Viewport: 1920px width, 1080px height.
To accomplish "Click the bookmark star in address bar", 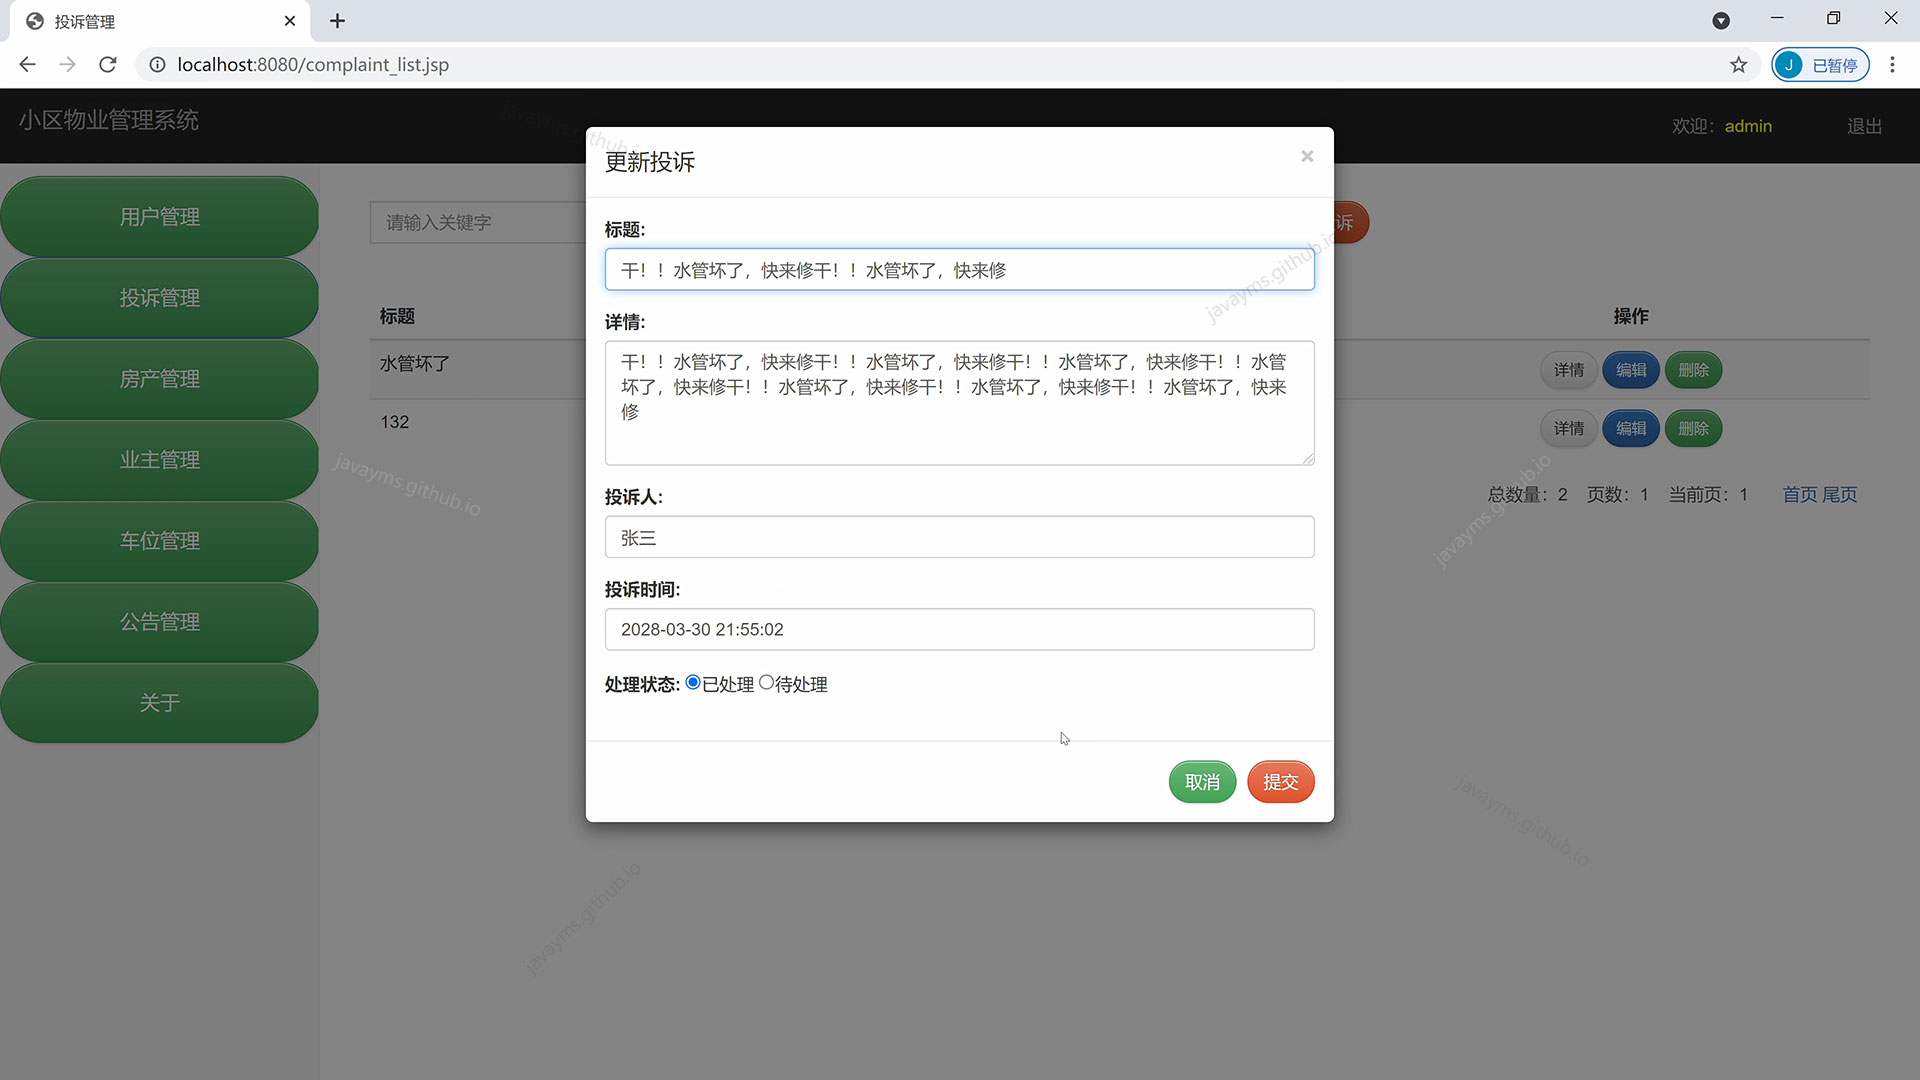I will [x=1739, y=64].
